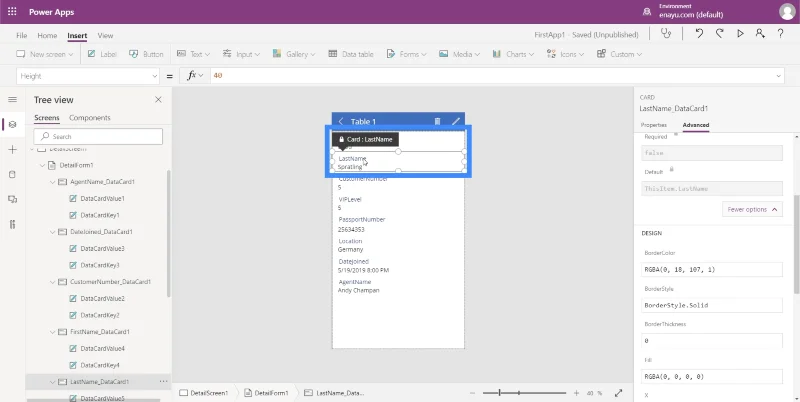Open the user account avatar

(787, 12)
